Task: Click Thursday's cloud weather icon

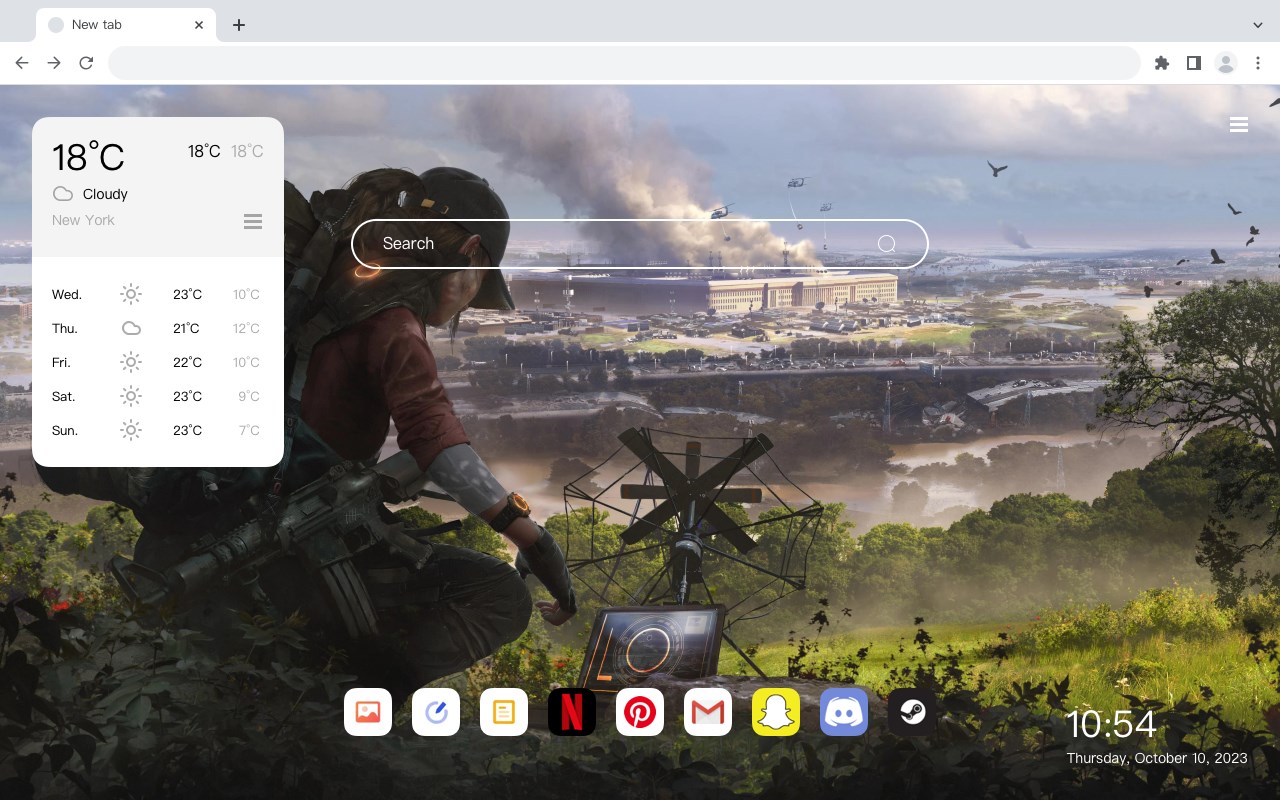Action: tap(131, 328)
